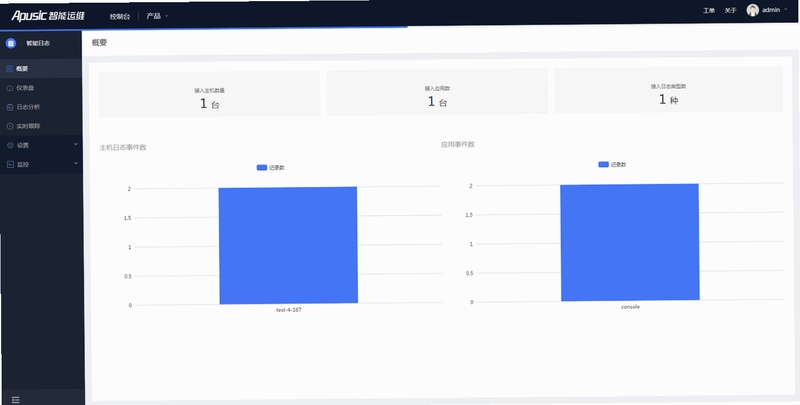Click the Apusic 智能运维 logo
Viewport: 800px width, 405px height.
pyautogui.click(x=48, y=16)
